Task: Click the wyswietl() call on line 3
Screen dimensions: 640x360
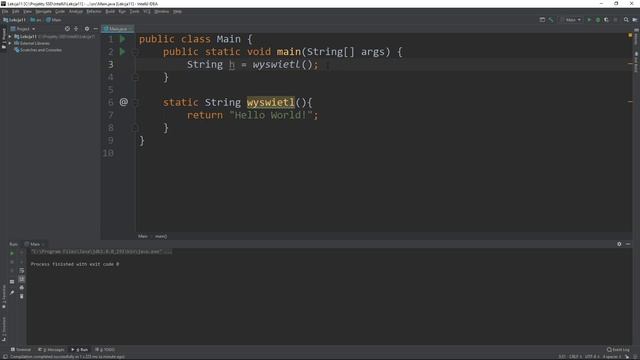Action: click(x=282, y=64)
